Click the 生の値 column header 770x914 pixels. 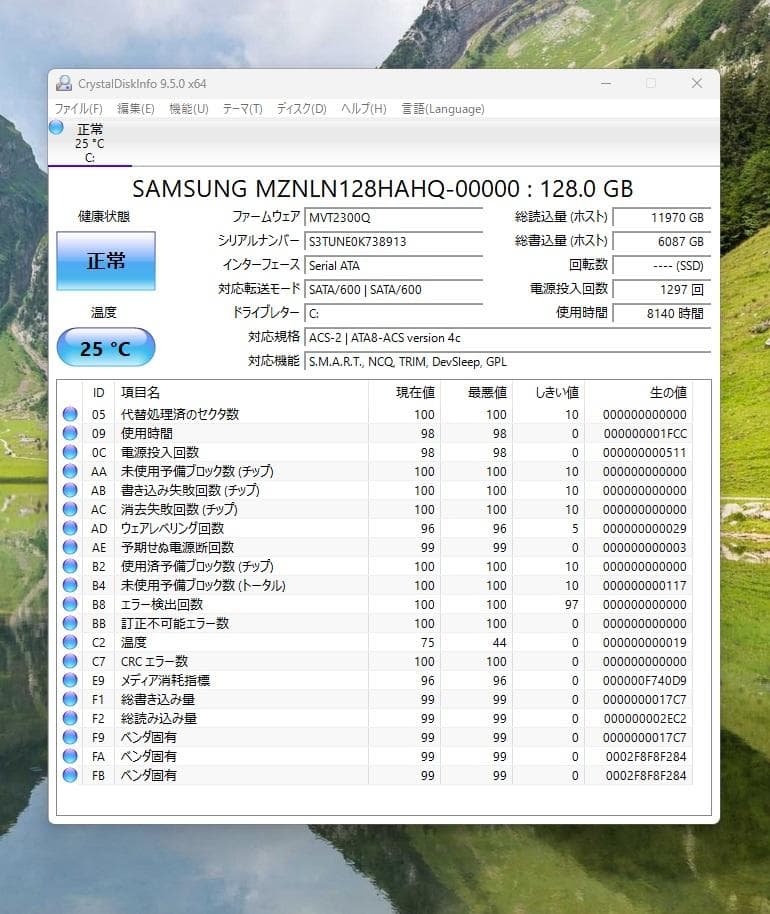pyautogui.click(x=639, y=392)
